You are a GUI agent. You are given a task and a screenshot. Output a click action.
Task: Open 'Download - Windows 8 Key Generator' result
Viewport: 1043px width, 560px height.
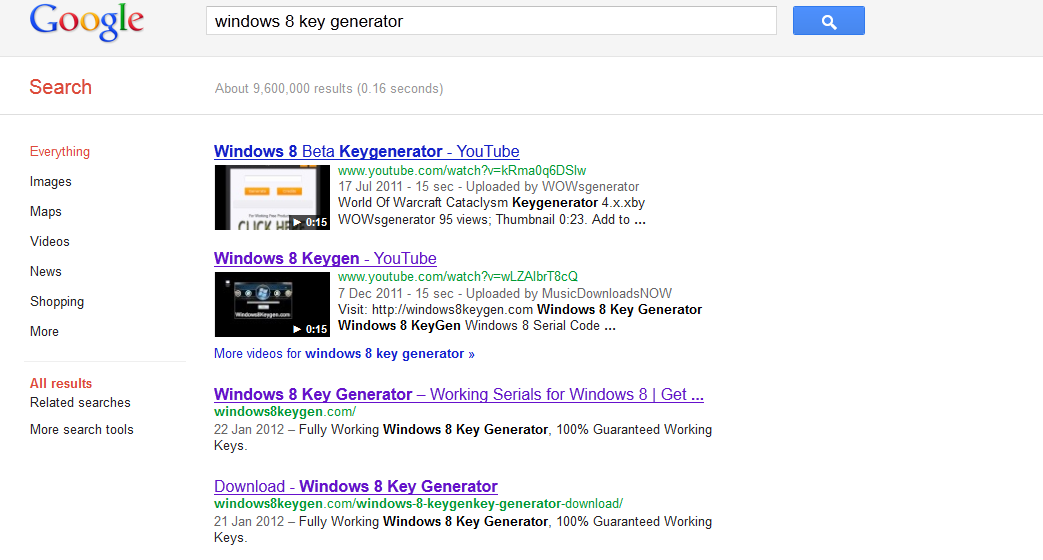[x=356, y=486]
